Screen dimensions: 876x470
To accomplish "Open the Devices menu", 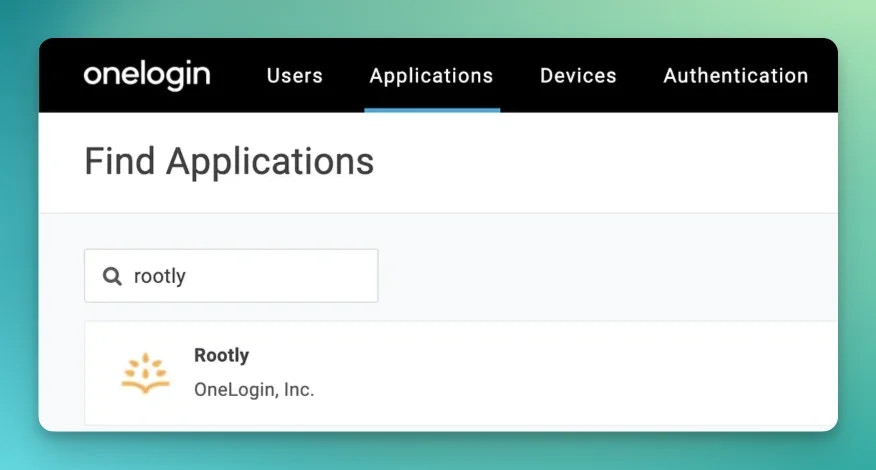I will (x=578, y=75).
